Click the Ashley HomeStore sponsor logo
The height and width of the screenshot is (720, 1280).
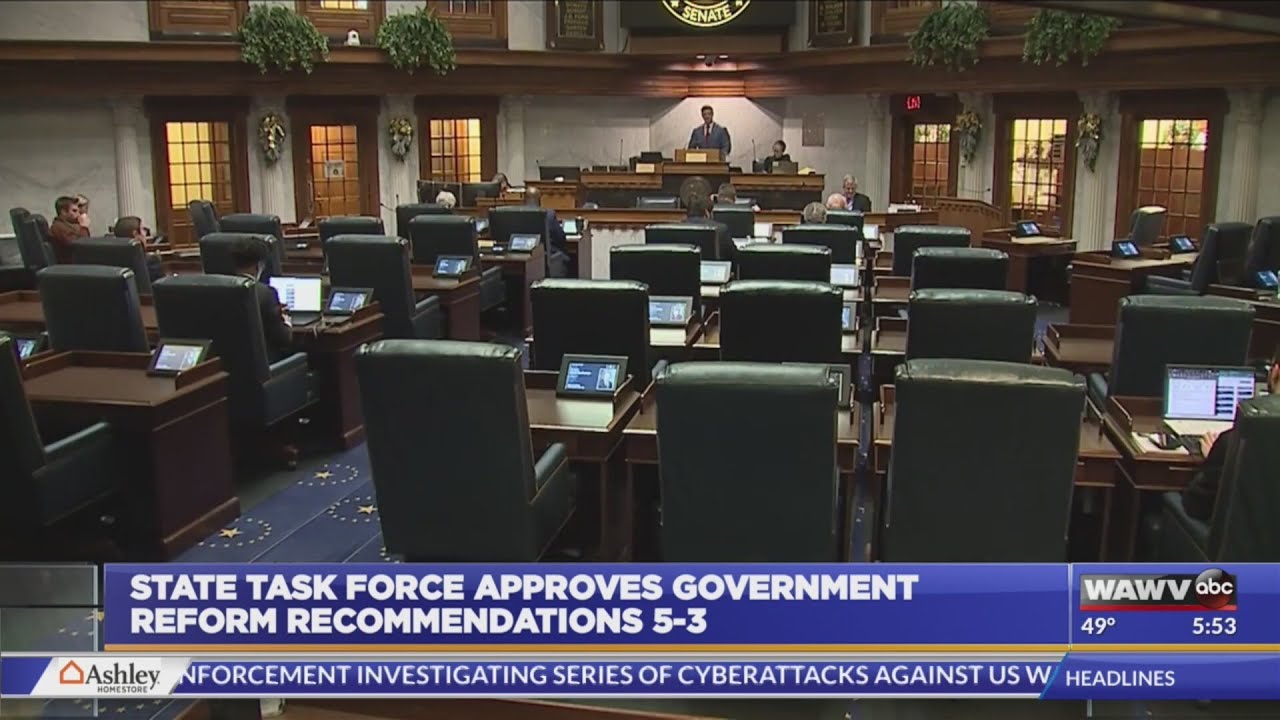tap(110, 676)
